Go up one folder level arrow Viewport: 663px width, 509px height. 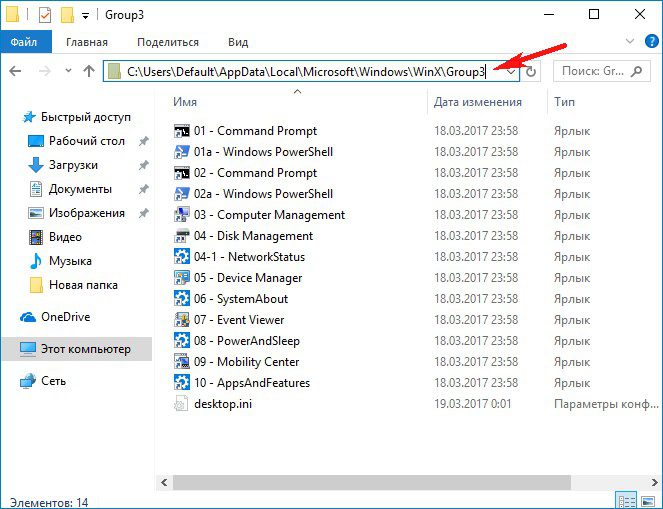click(x=89, y=71)
